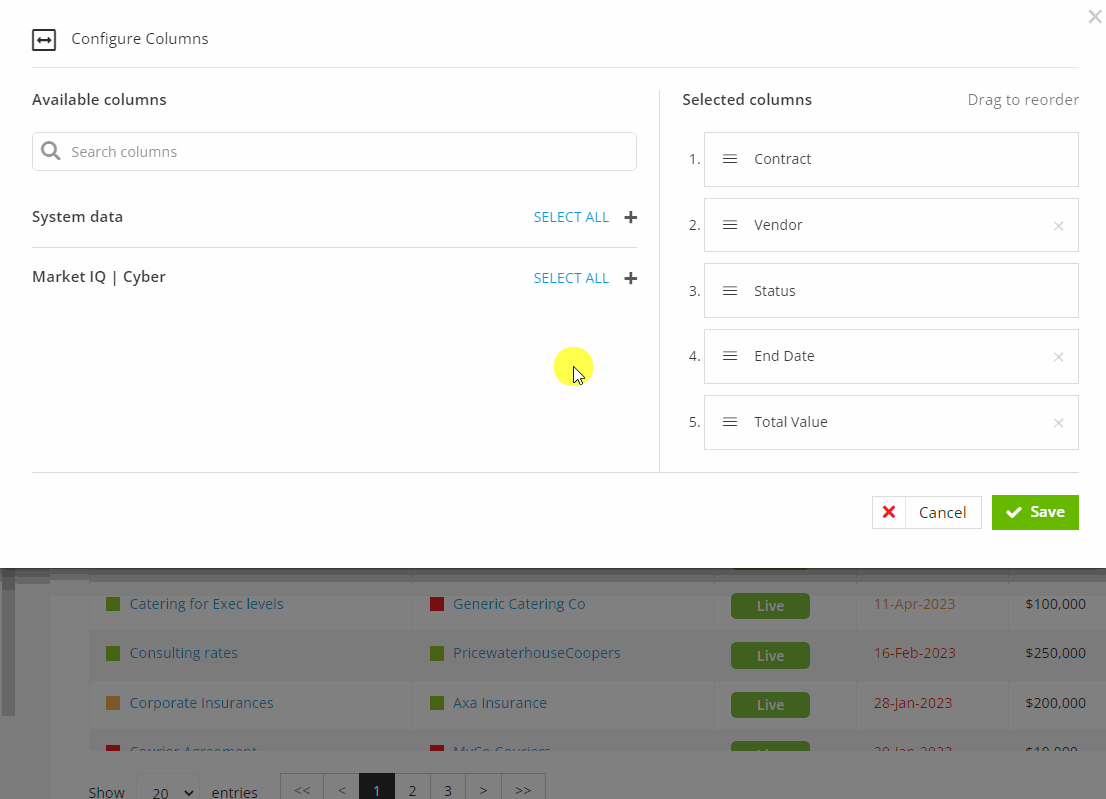
Task: Open the Consulting rates contract
Action: pyautogui.click(x=183, y=652)
